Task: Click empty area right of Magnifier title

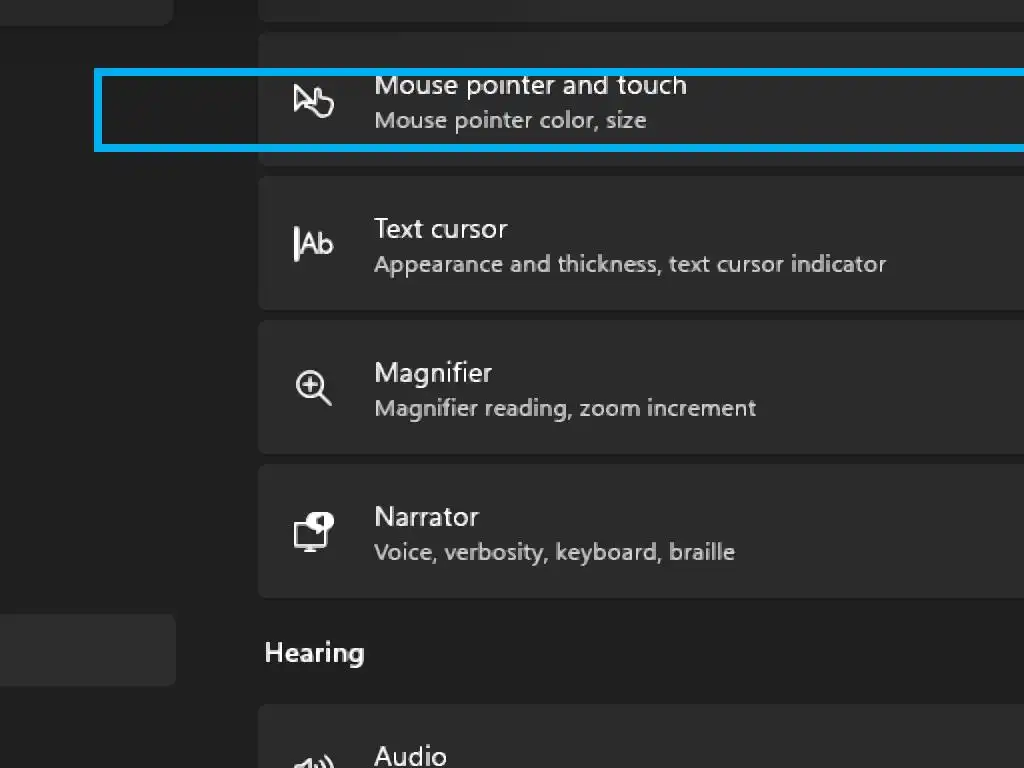Action: click(760, 373)
